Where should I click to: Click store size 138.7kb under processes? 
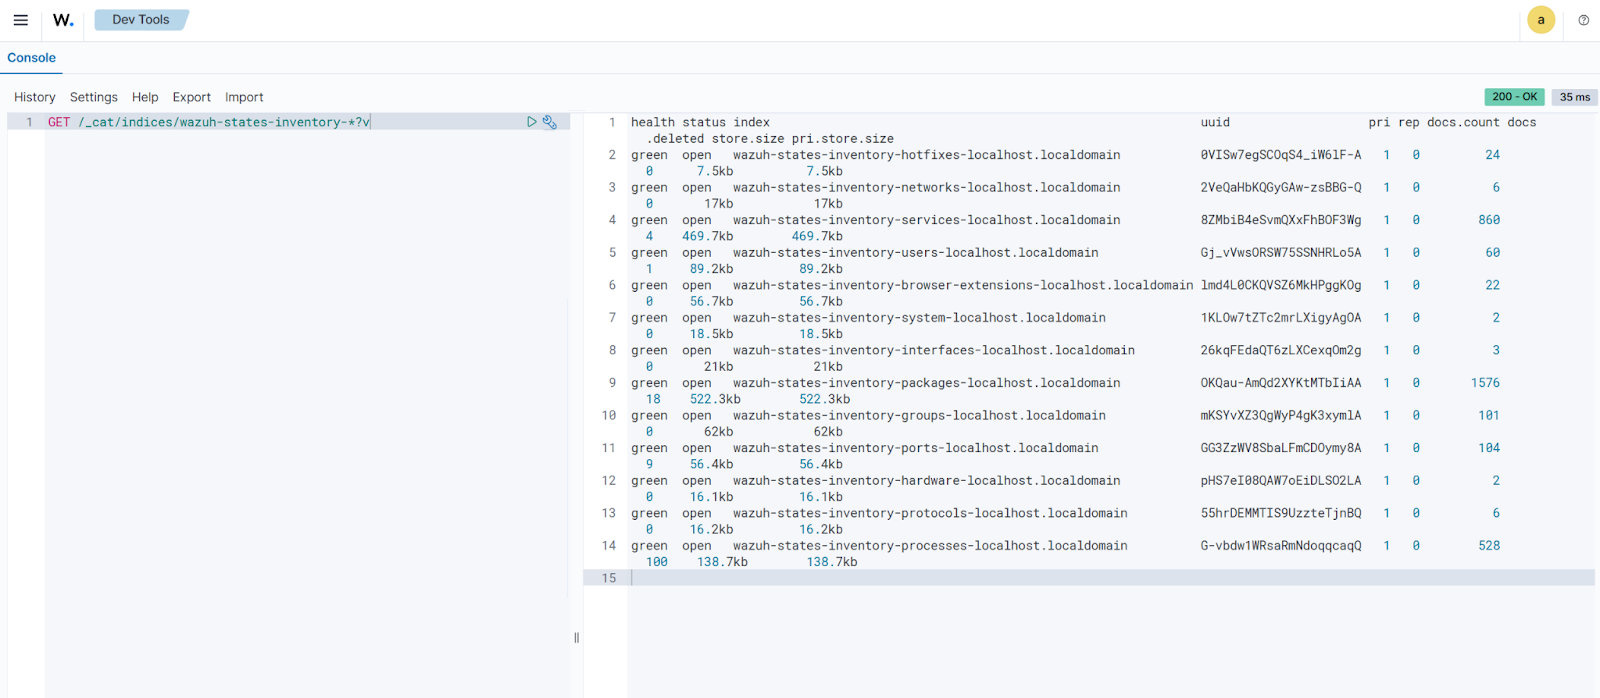pos(722,562)
